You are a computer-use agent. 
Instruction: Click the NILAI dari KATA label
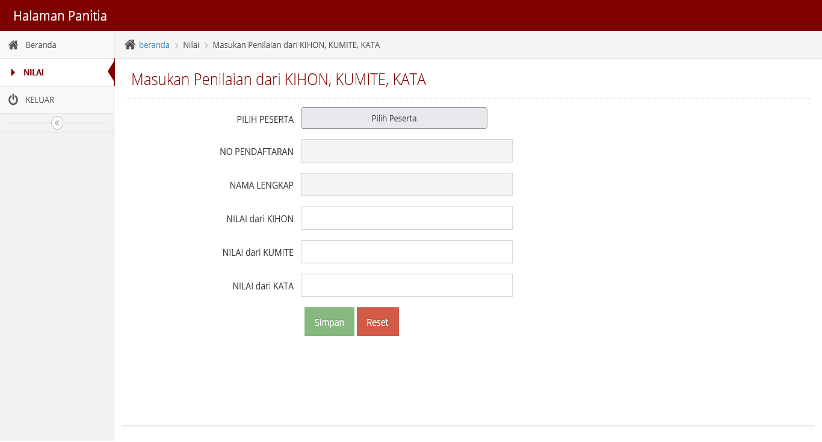point(263,286)
